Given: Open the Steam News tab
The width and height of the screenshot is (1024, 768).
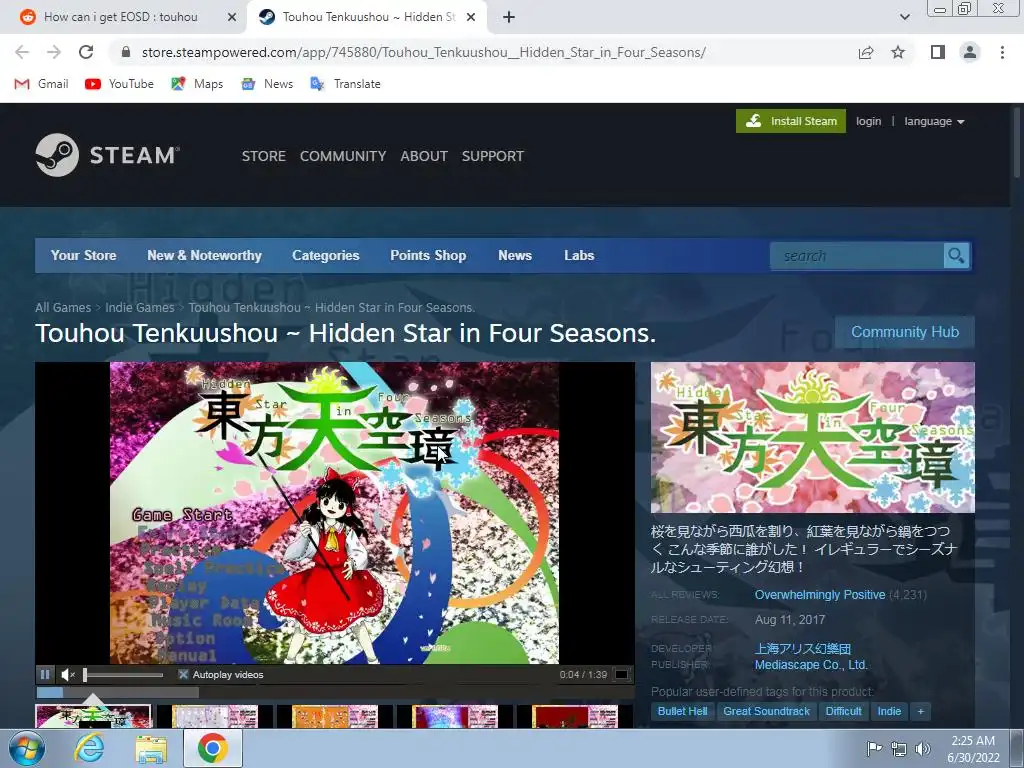Looking at the screenshot, I should click(x=515, y=255).
